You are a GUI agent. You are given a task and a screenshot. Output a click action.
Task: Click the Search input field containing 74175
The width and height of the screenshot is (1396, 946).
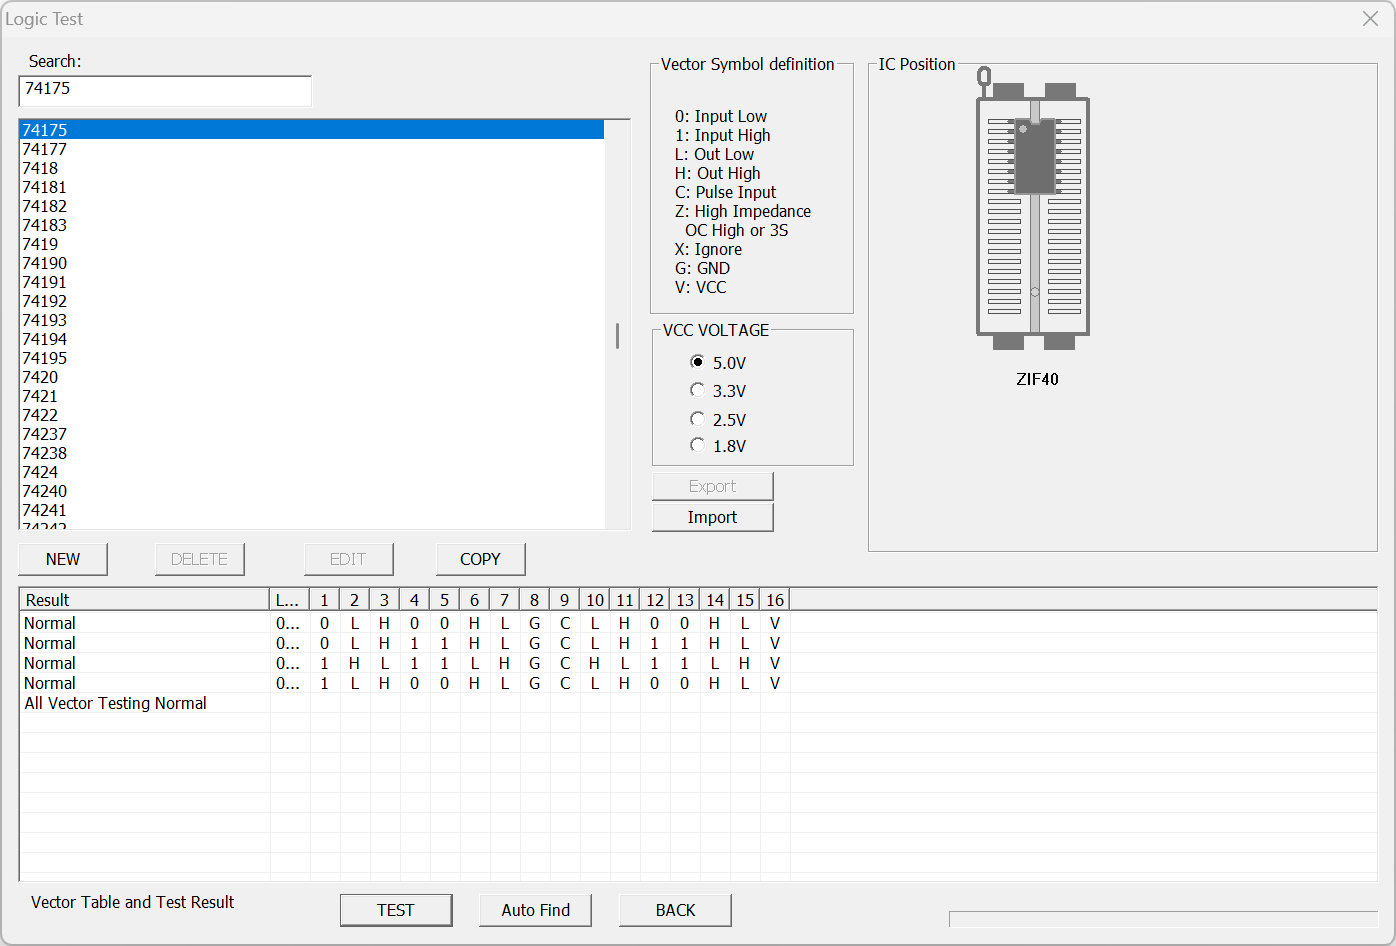tap(165, 90)
